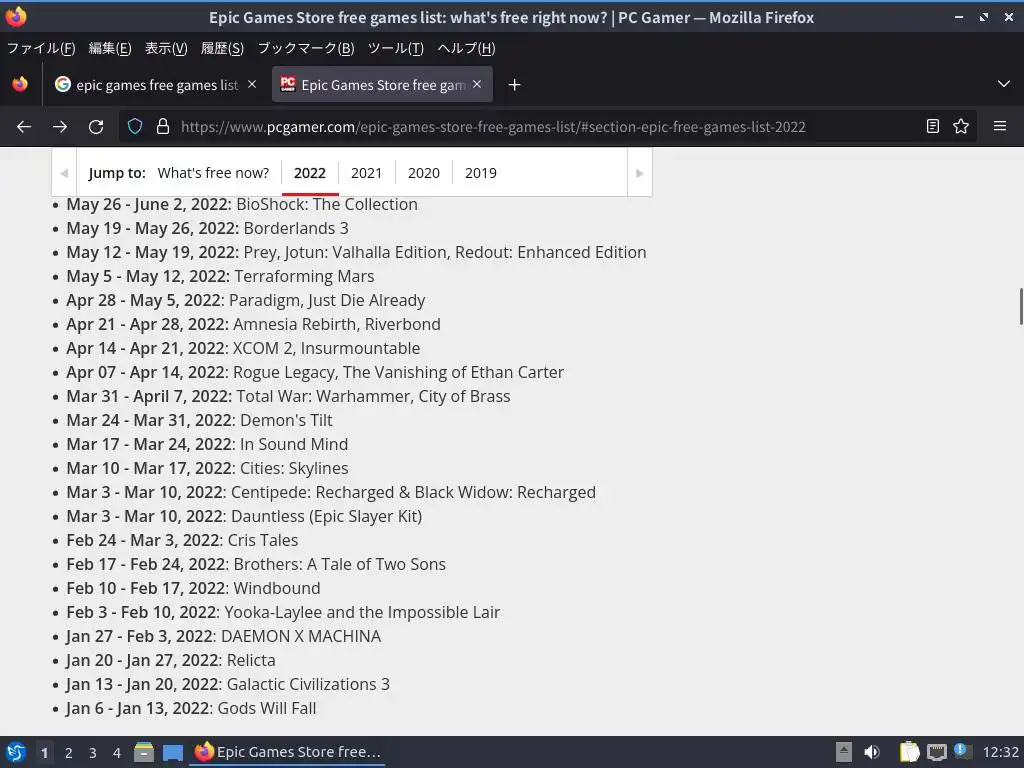Show site security padlock info

163,127
